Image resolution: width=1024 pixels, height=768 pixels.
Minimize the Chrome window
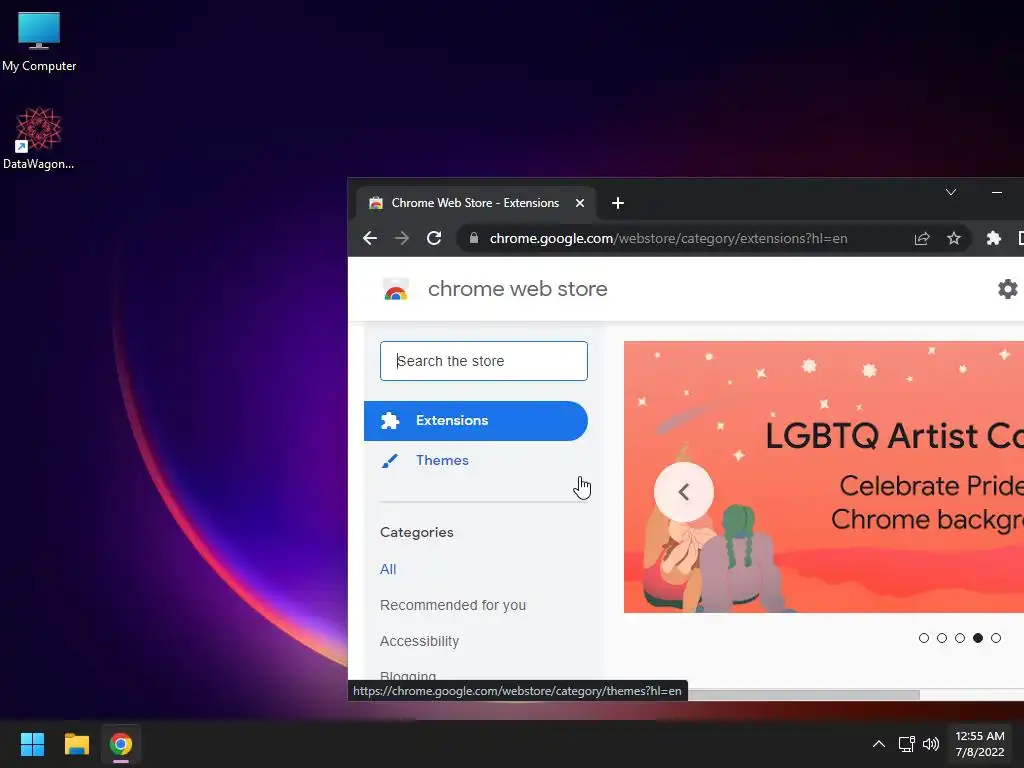click(x=997, y=192)
